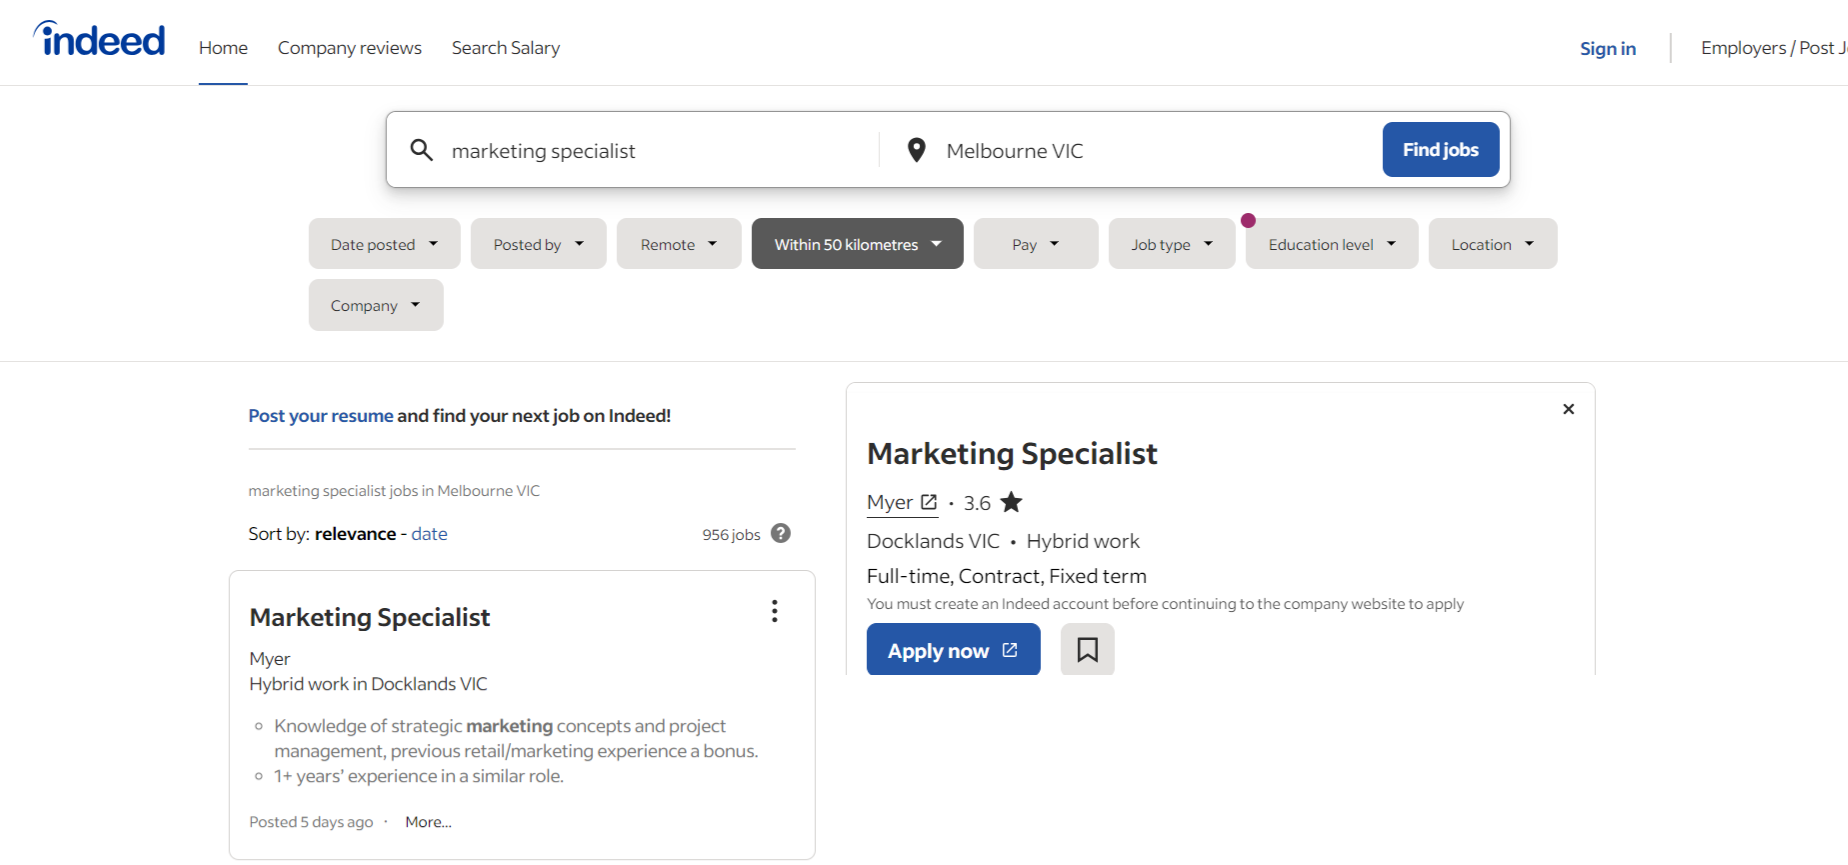Click the location pin icon

(916, 150)
